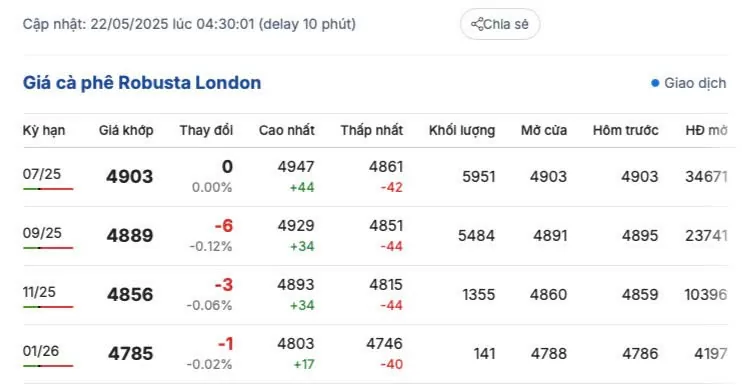Screen dimensions: 742x385
Task: Select the 09/25 contract term
Action: [x=42, y=233]
